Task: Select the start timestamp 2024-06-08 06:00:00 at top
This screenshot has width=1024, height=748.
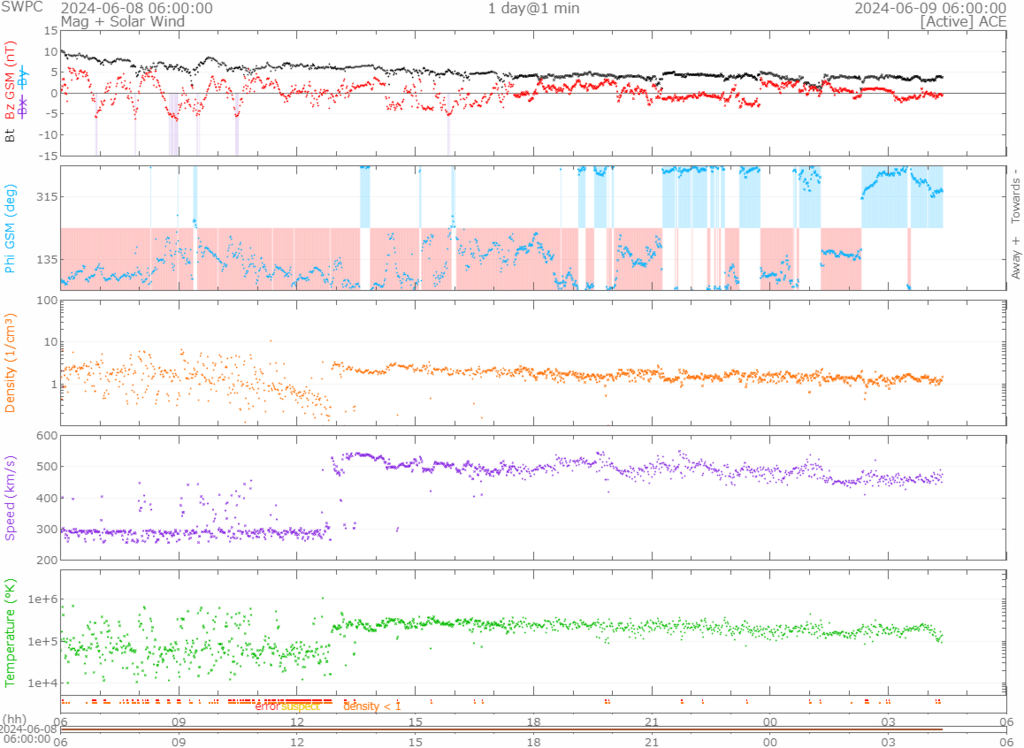Action: (x=136, y=8)
